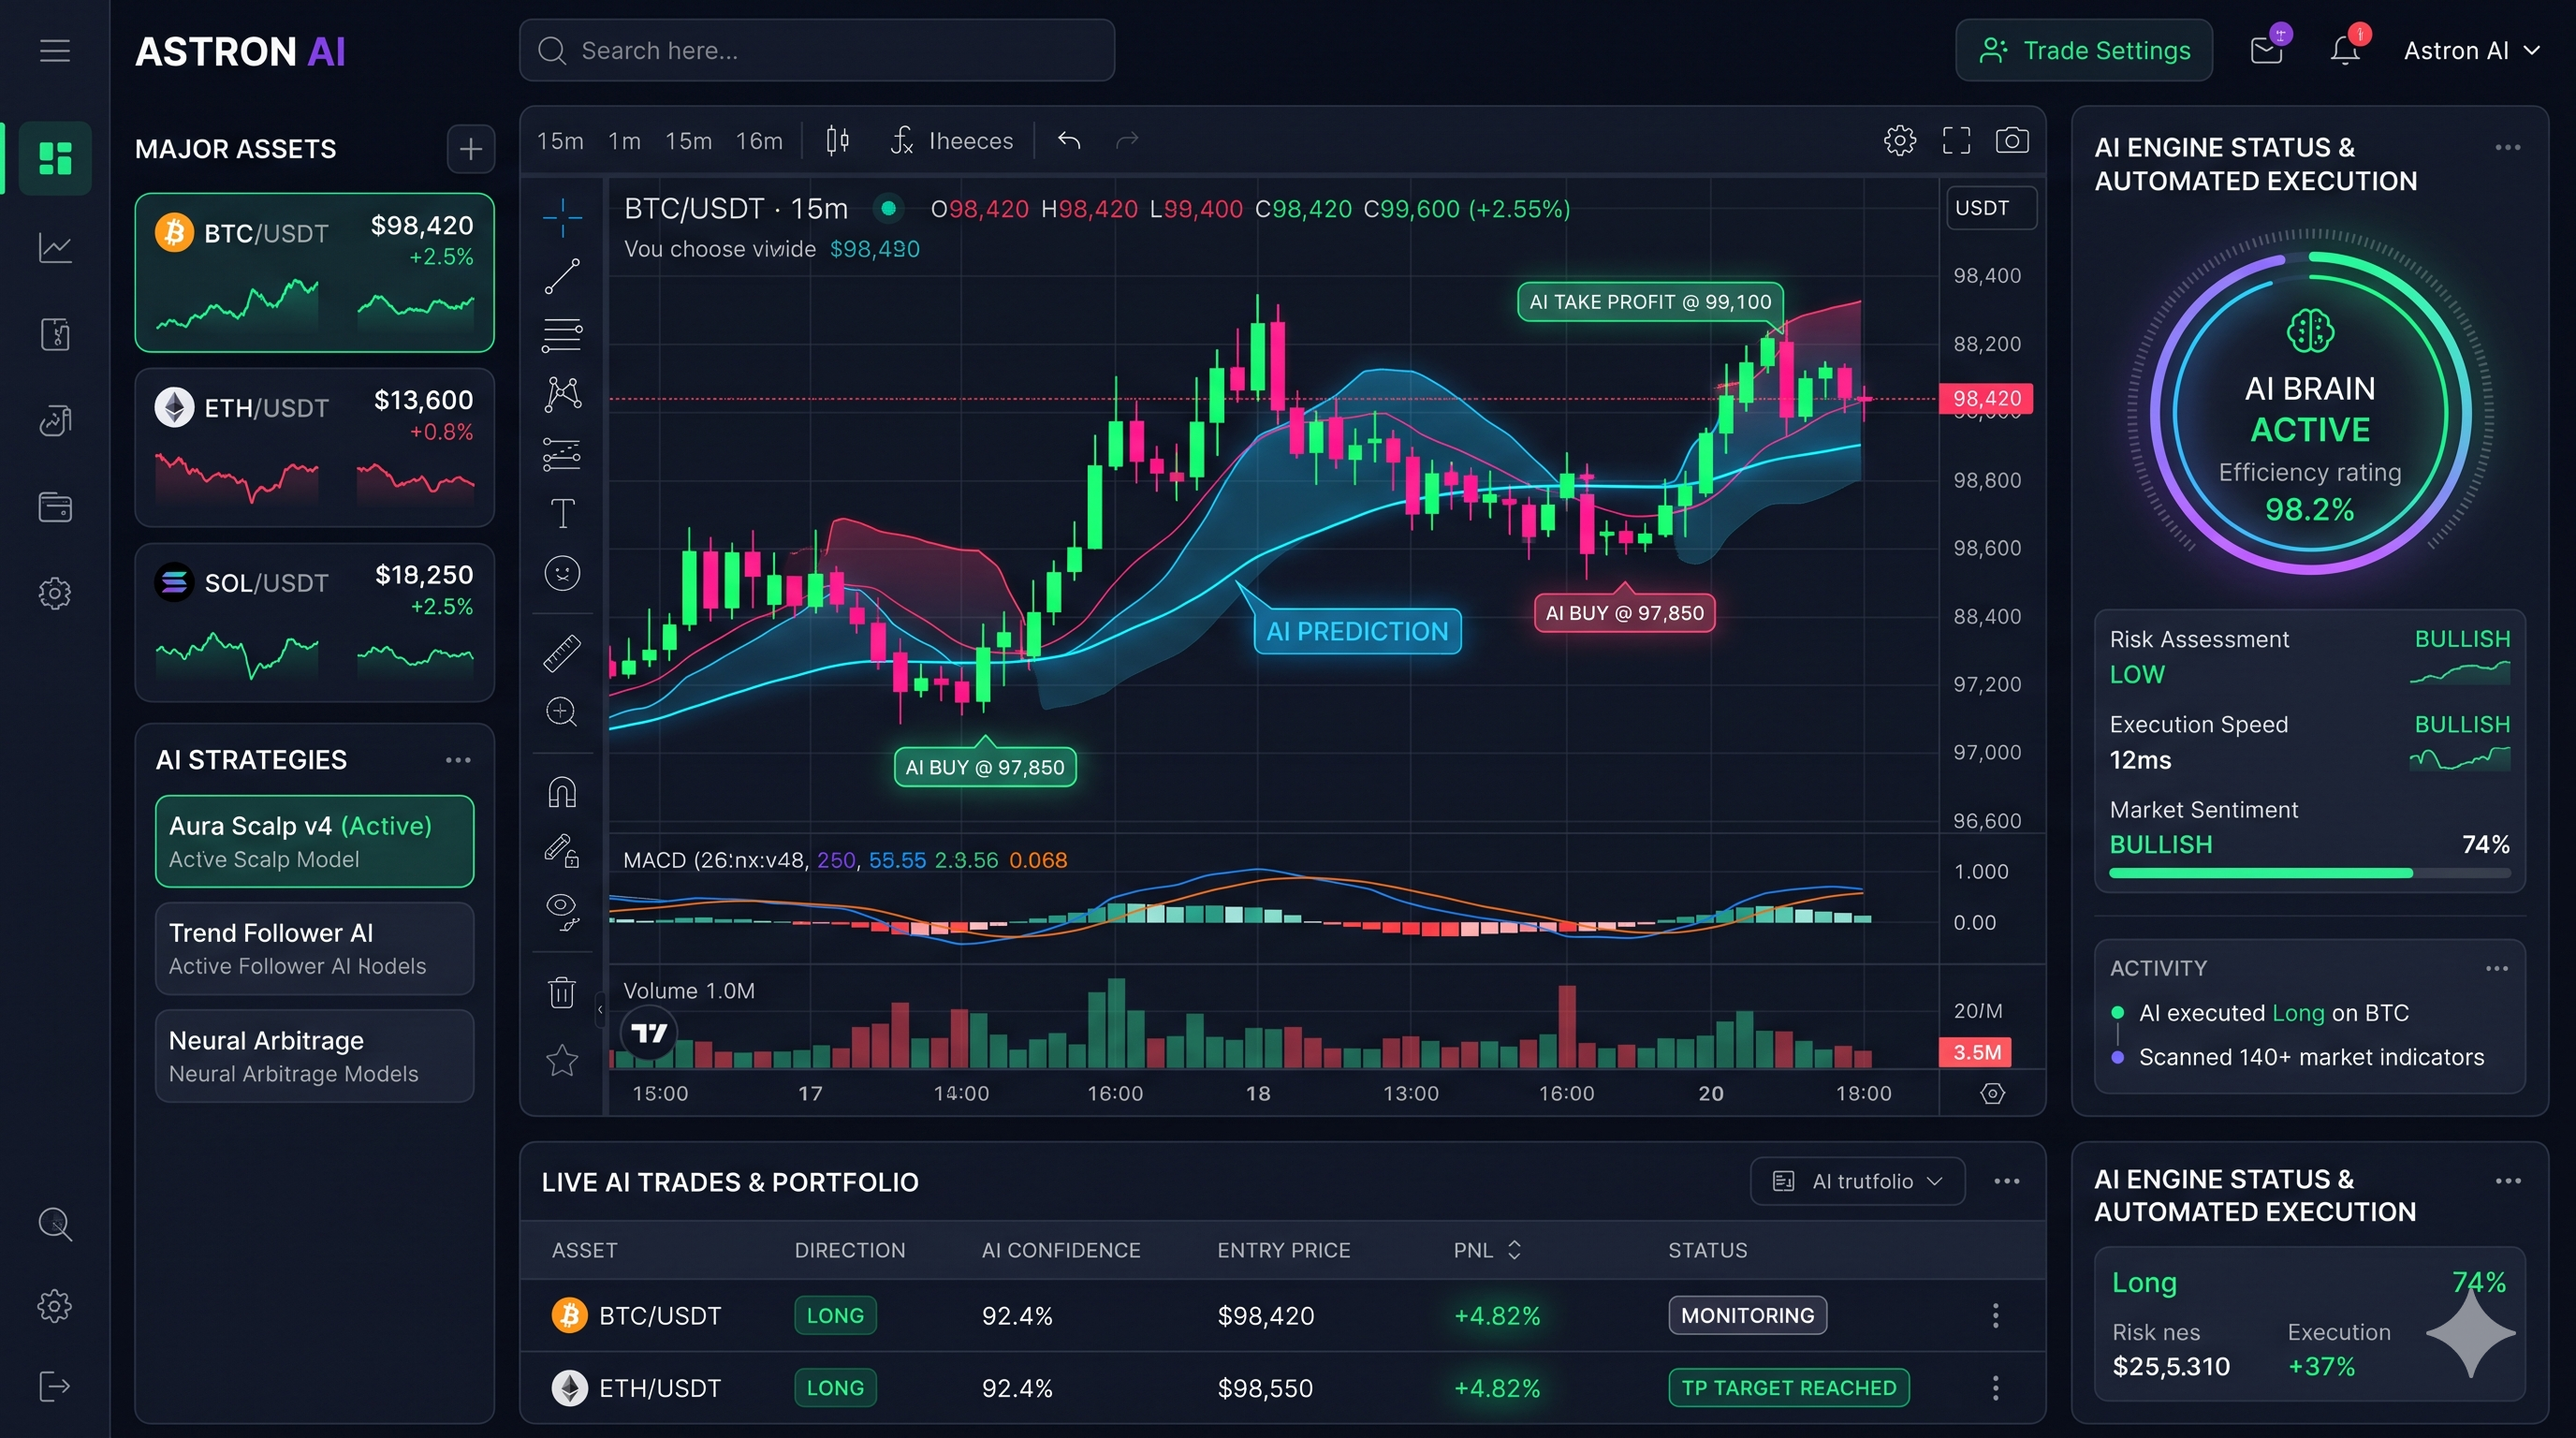
Task: Open chart settings gear icon
Action: (x=1900, y=140)
